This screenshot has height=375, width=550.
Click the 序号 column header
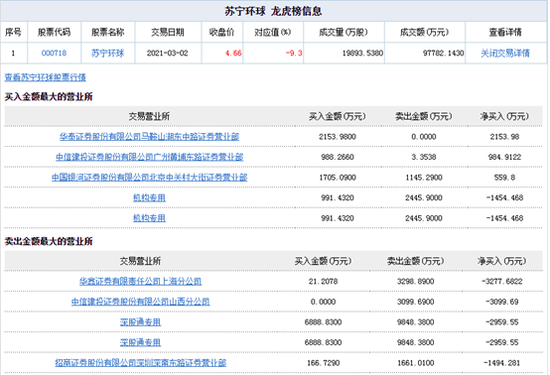13,32
